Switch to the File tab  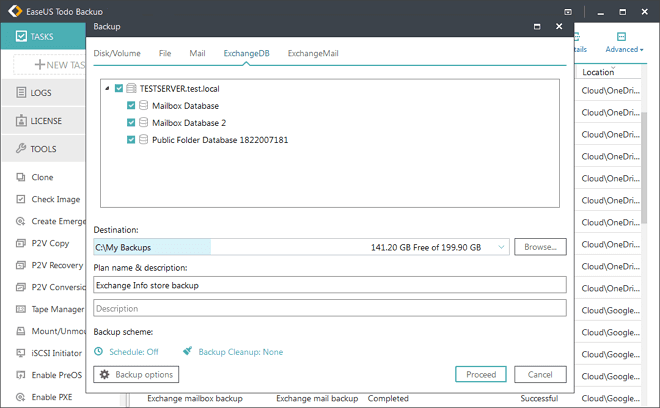[x=165, y=53]
